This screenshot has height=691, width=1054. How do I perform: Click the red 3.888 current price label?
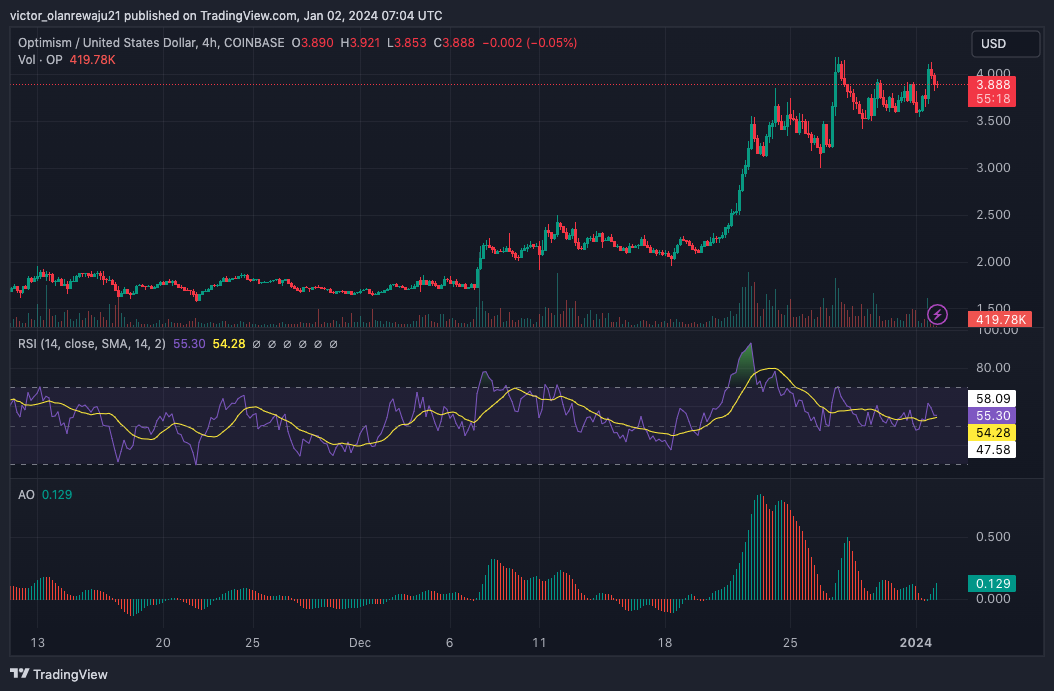tap(992, 85)
